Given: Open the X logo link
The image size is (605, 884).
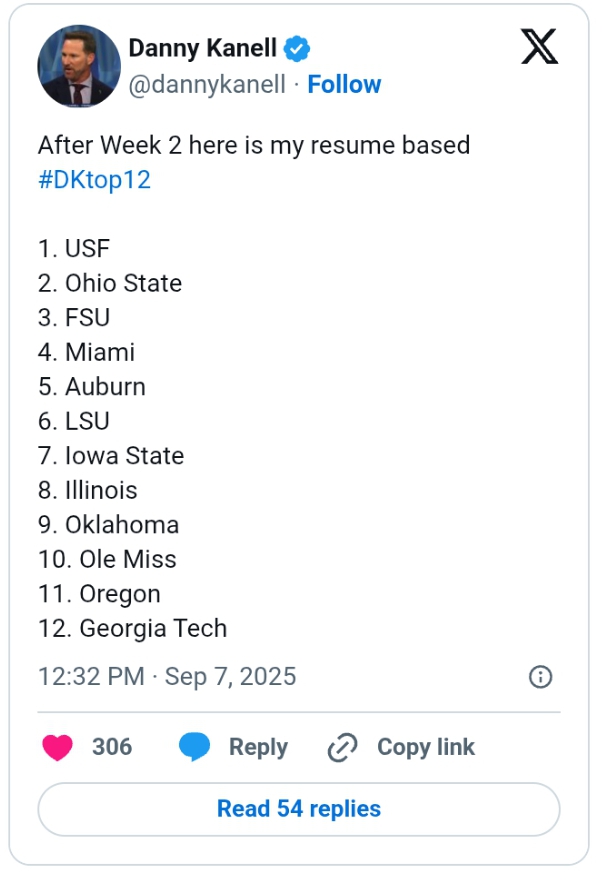Looking at the screenshot, I should click(539, 47).
